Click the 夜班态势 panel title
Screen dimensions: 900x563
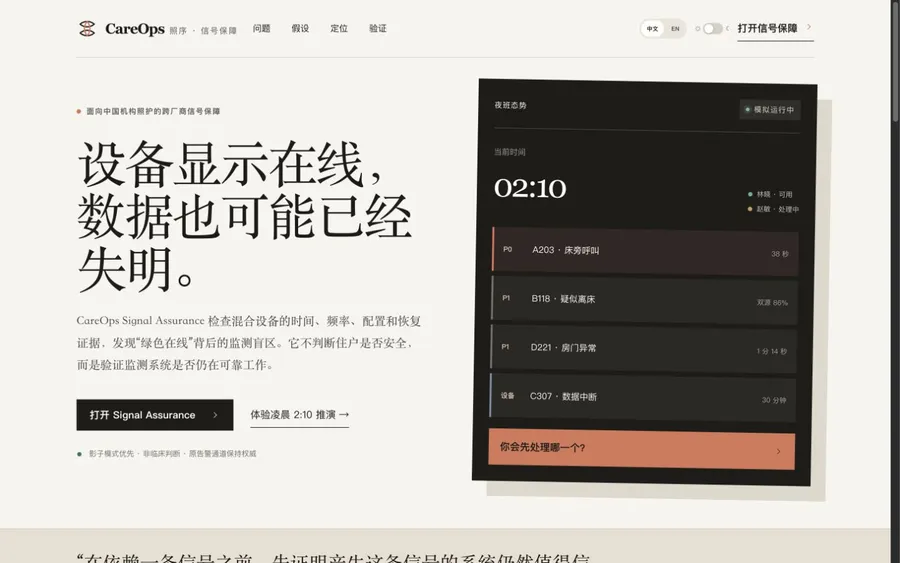click(x=510, y=106)
